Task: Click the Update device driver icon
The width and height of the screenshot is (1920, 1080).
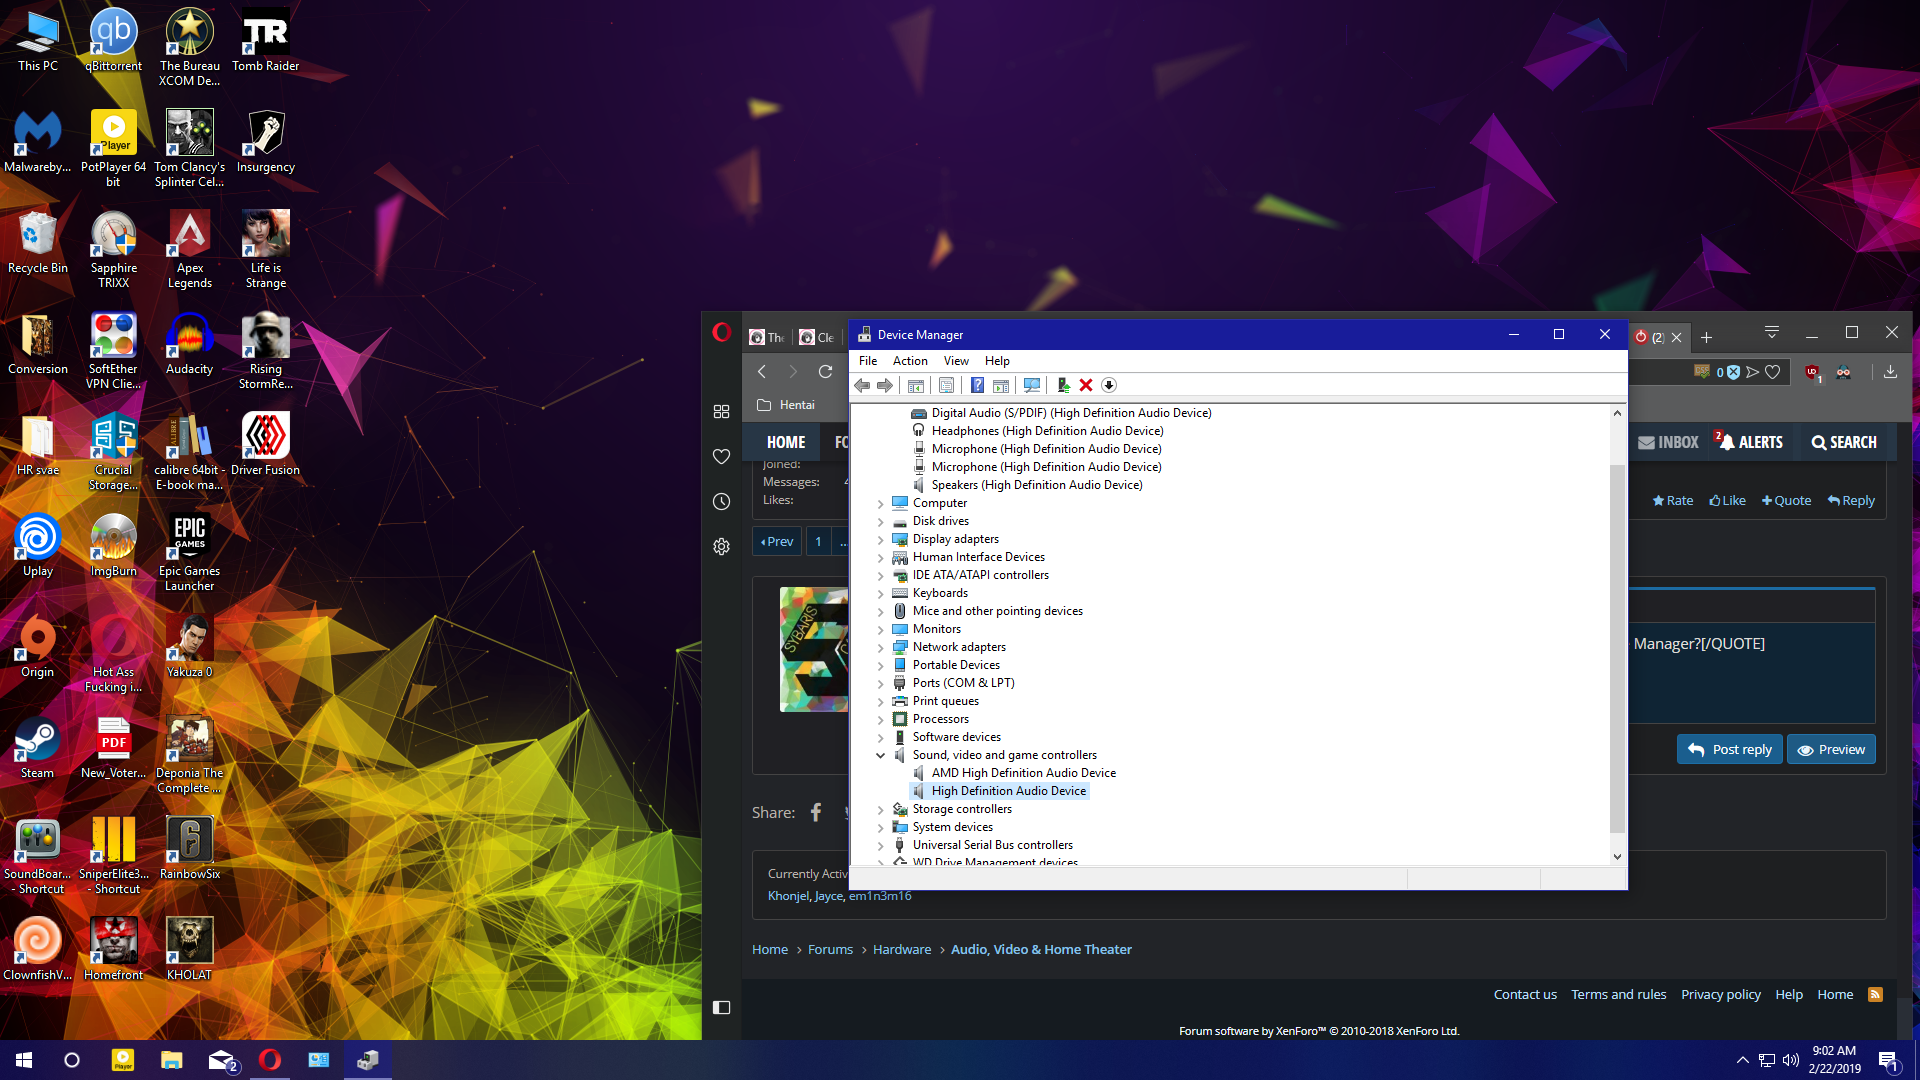Action: point(1063,386)
